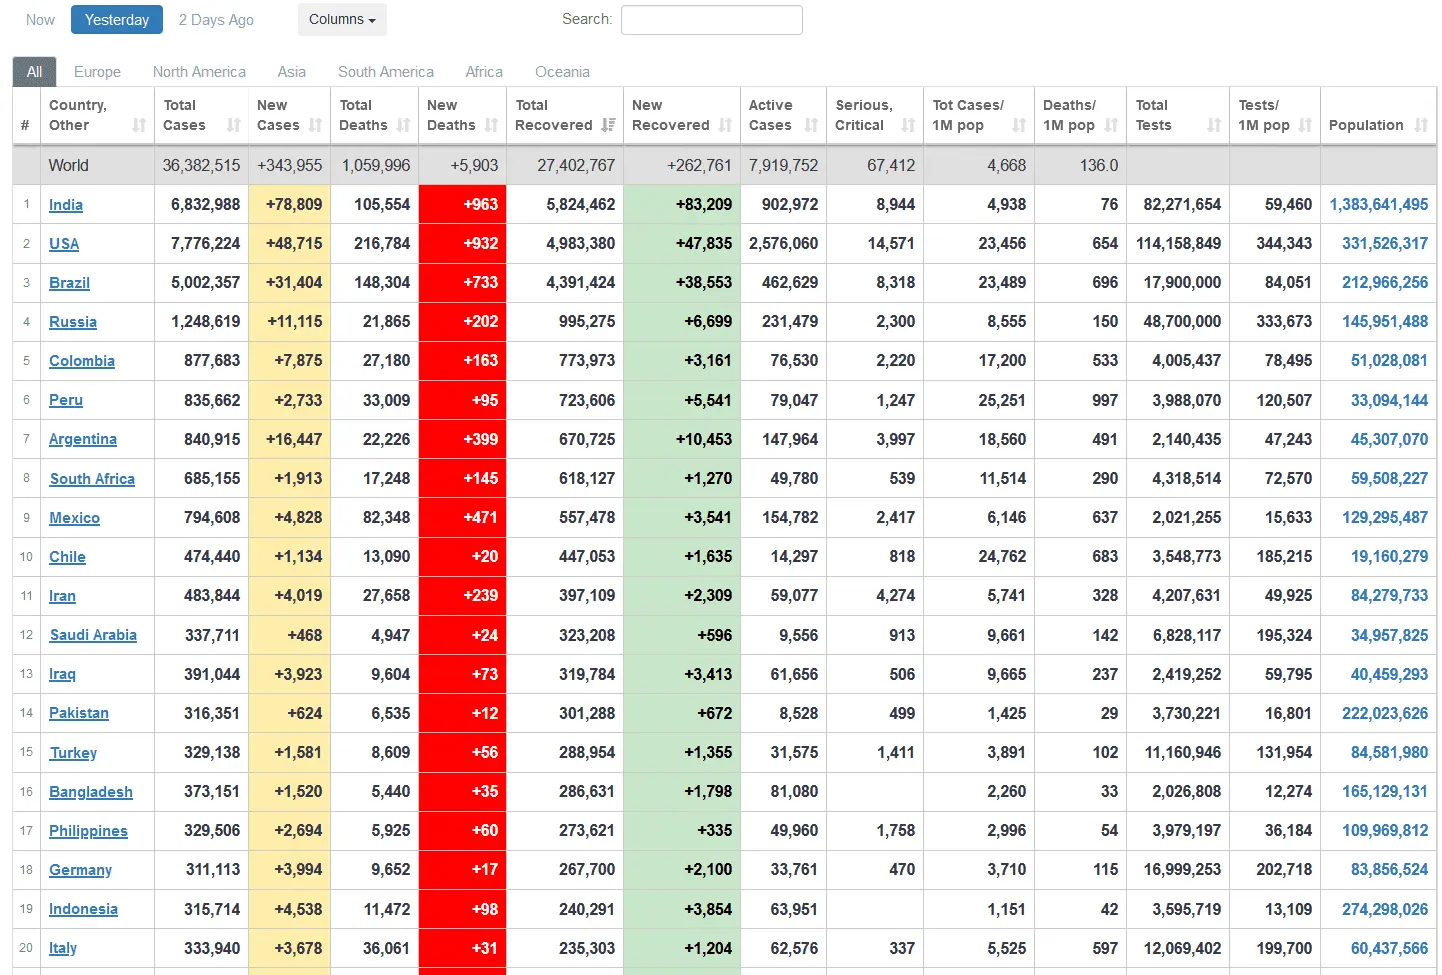Select the Europe tab
The width and height of the screenshot is (1442, 975).
point(97,72)
